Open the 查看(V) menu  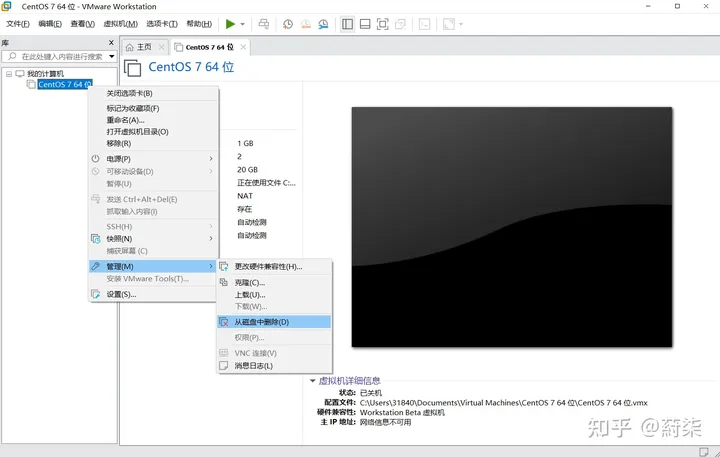(83, 24)
